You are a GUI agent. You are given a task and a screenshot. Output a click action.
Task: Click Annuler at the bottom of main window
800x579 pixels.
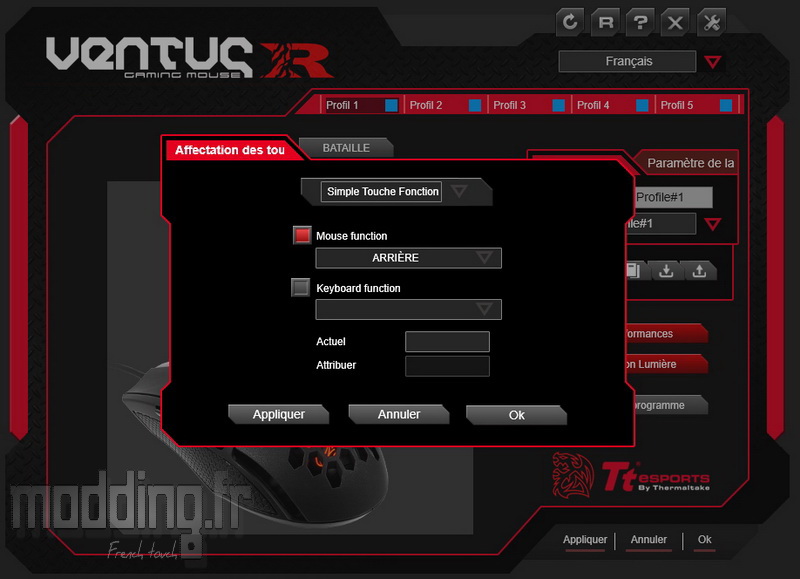tap(648, 540)
